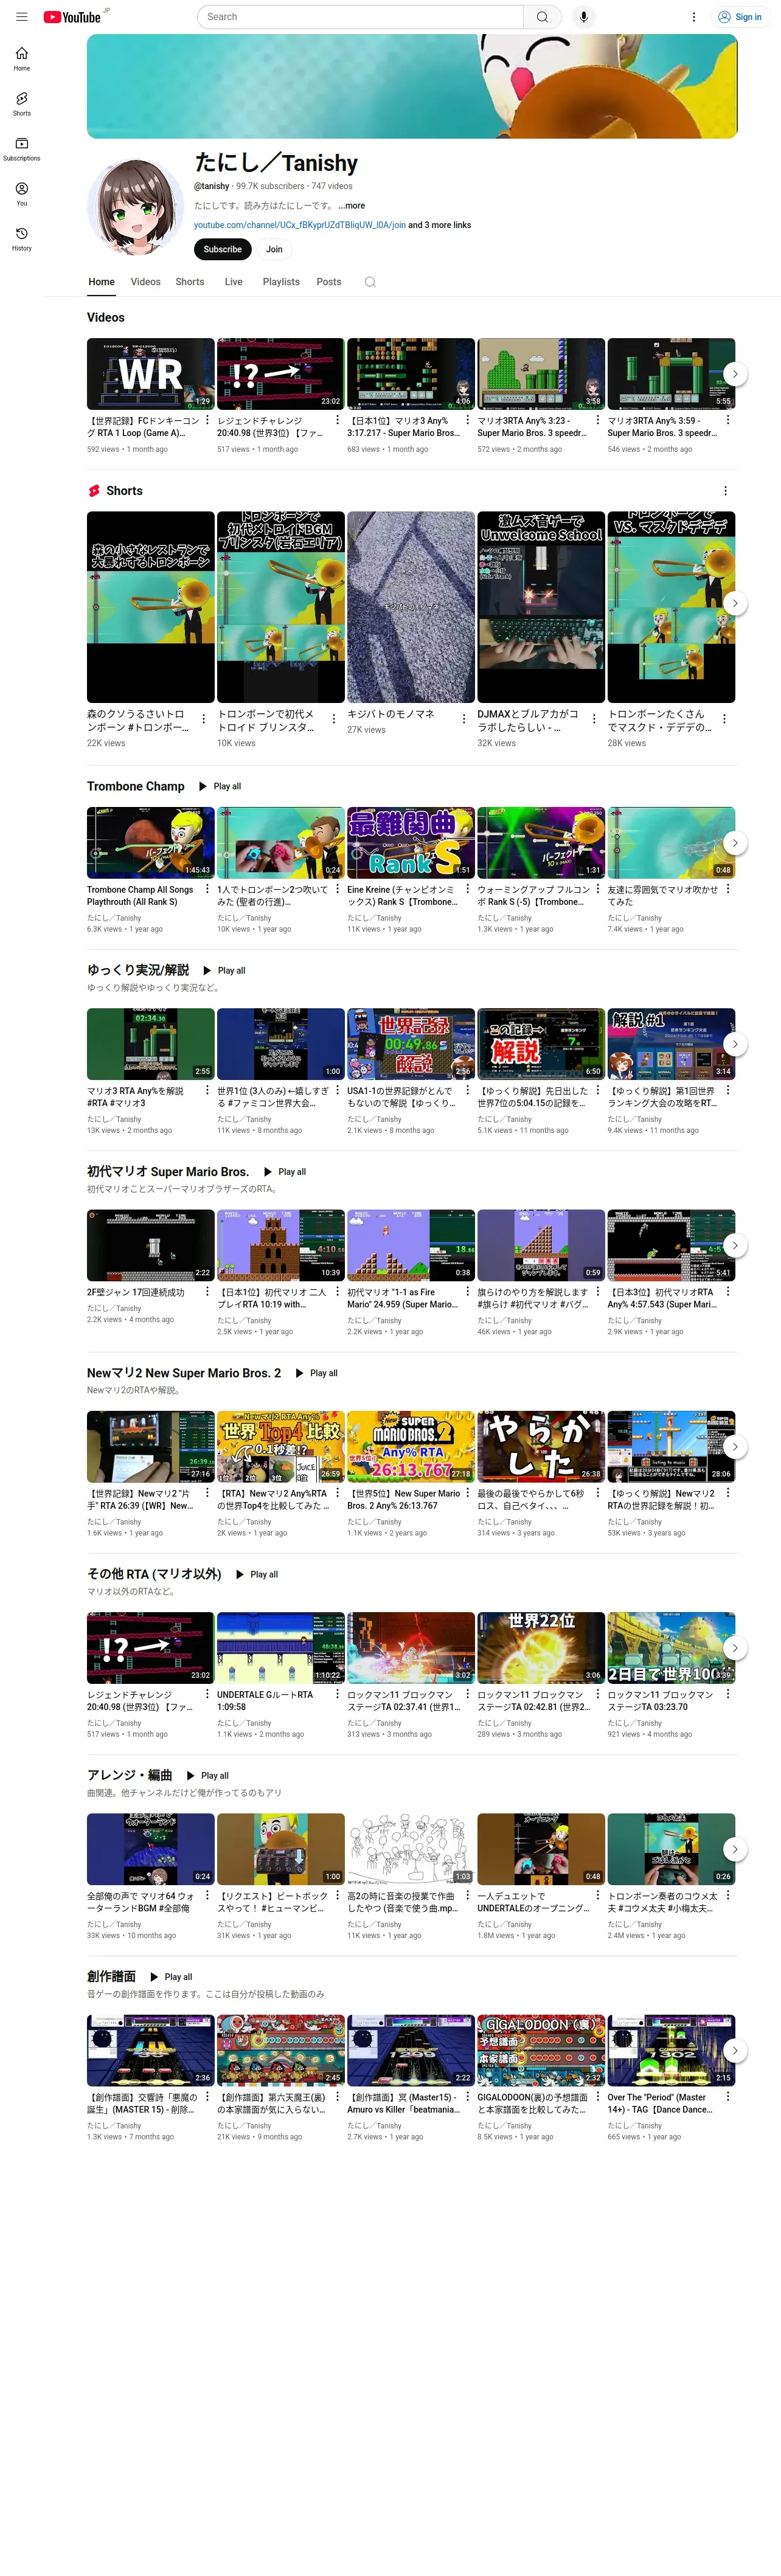Open options for 全部俺の声でマリオ64 video
Viewport: 781px width, 2576px height.
tap(207, 1895)
